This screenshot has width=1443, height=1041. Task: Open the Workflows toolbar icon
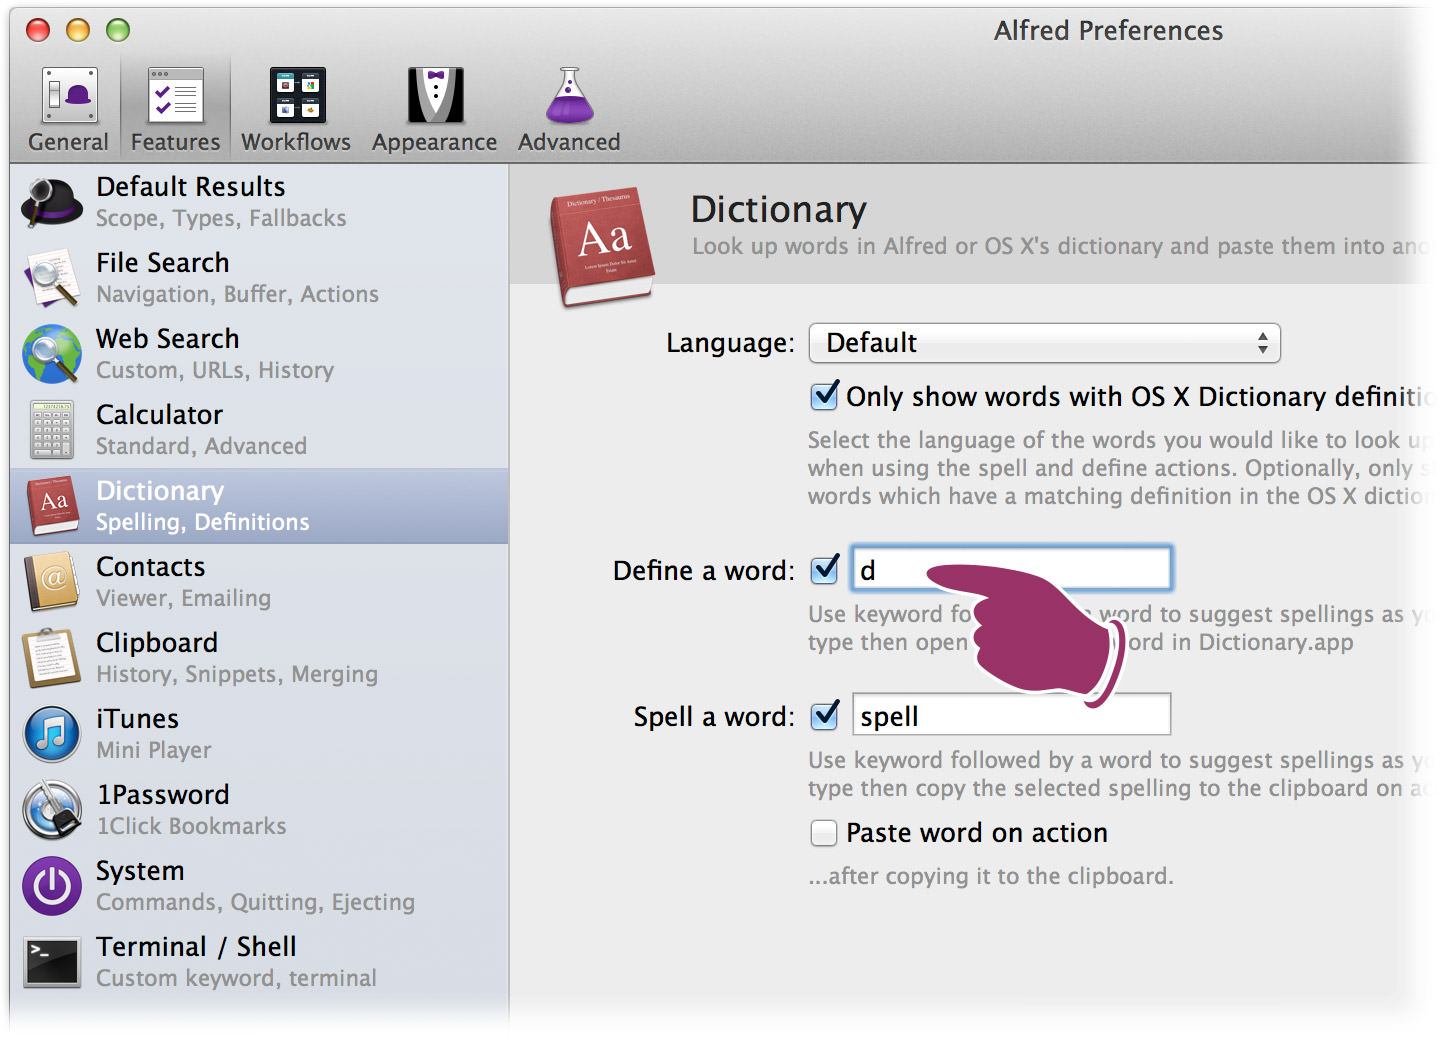(x=297, y=95)
